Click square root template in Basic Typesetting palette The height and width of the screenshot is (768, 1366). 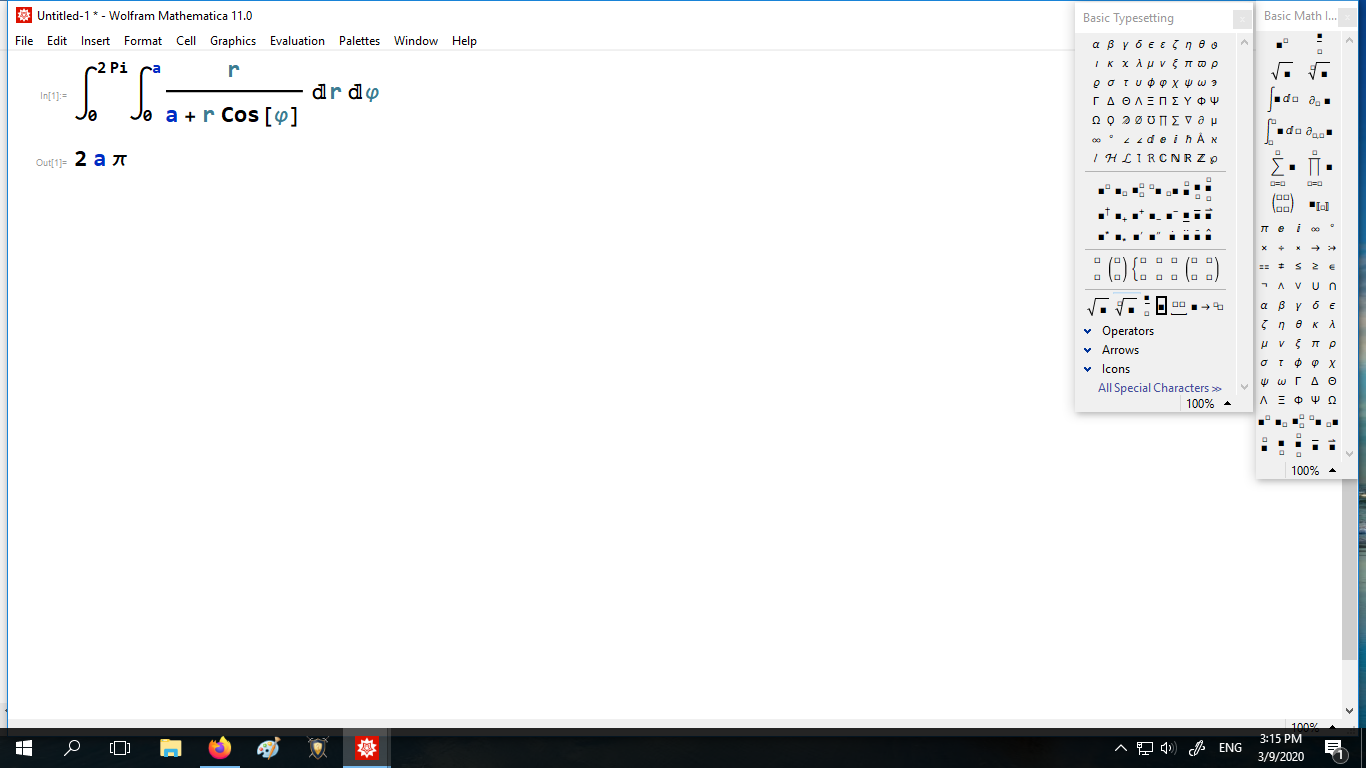[1098, 307]
